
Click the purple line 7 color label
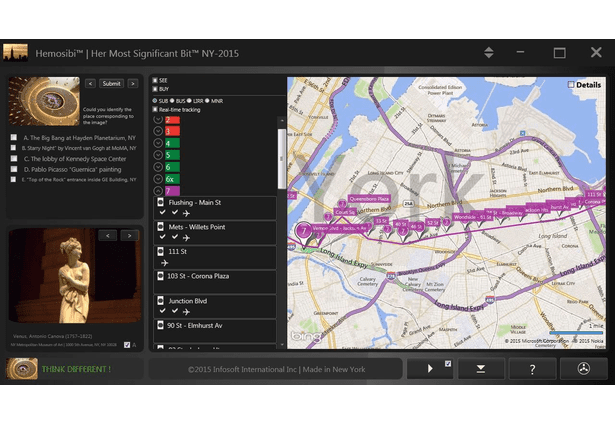(x=173, y=191)
